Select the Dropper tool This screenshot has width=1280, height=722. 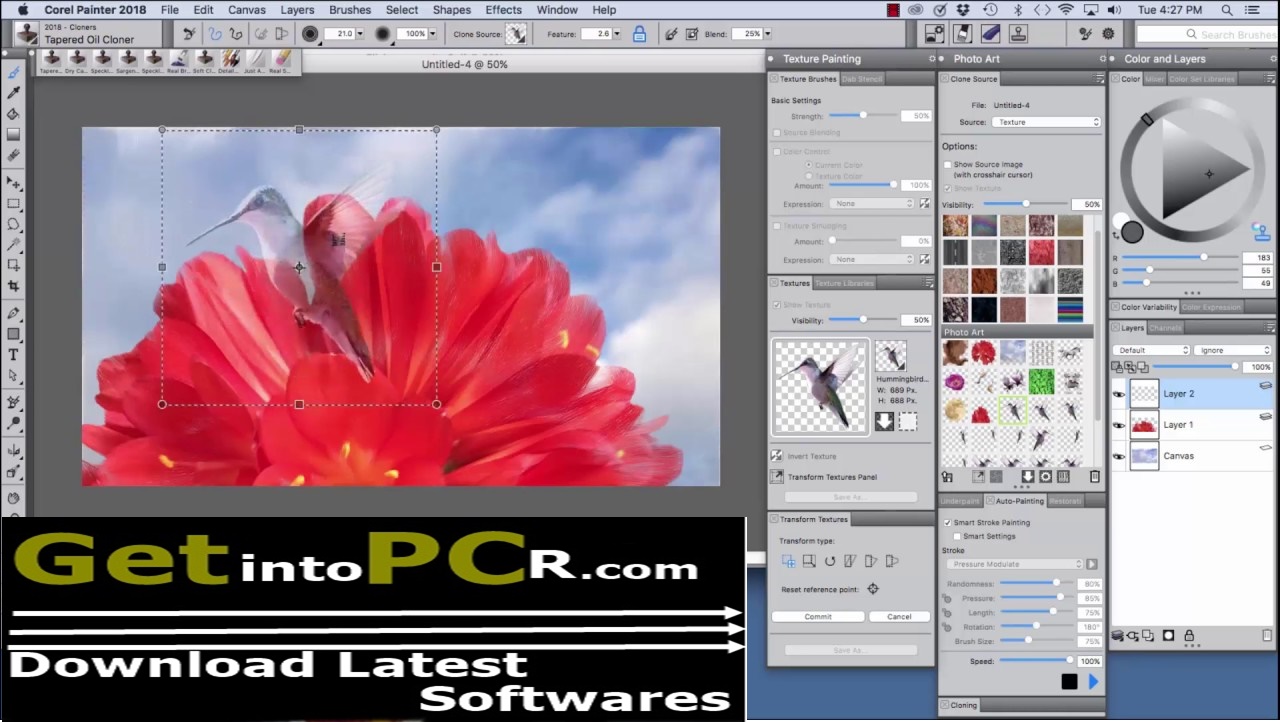click(13, 93)
